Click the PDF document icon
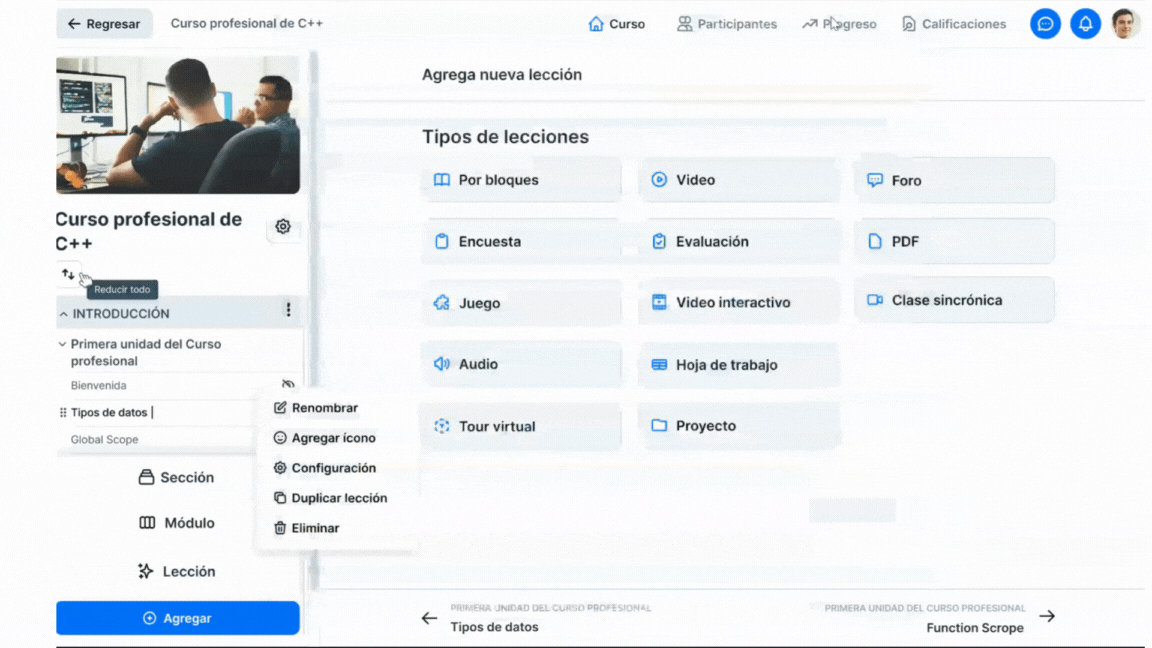Viewport: 1152px width, 648px height. coord(875,241)
